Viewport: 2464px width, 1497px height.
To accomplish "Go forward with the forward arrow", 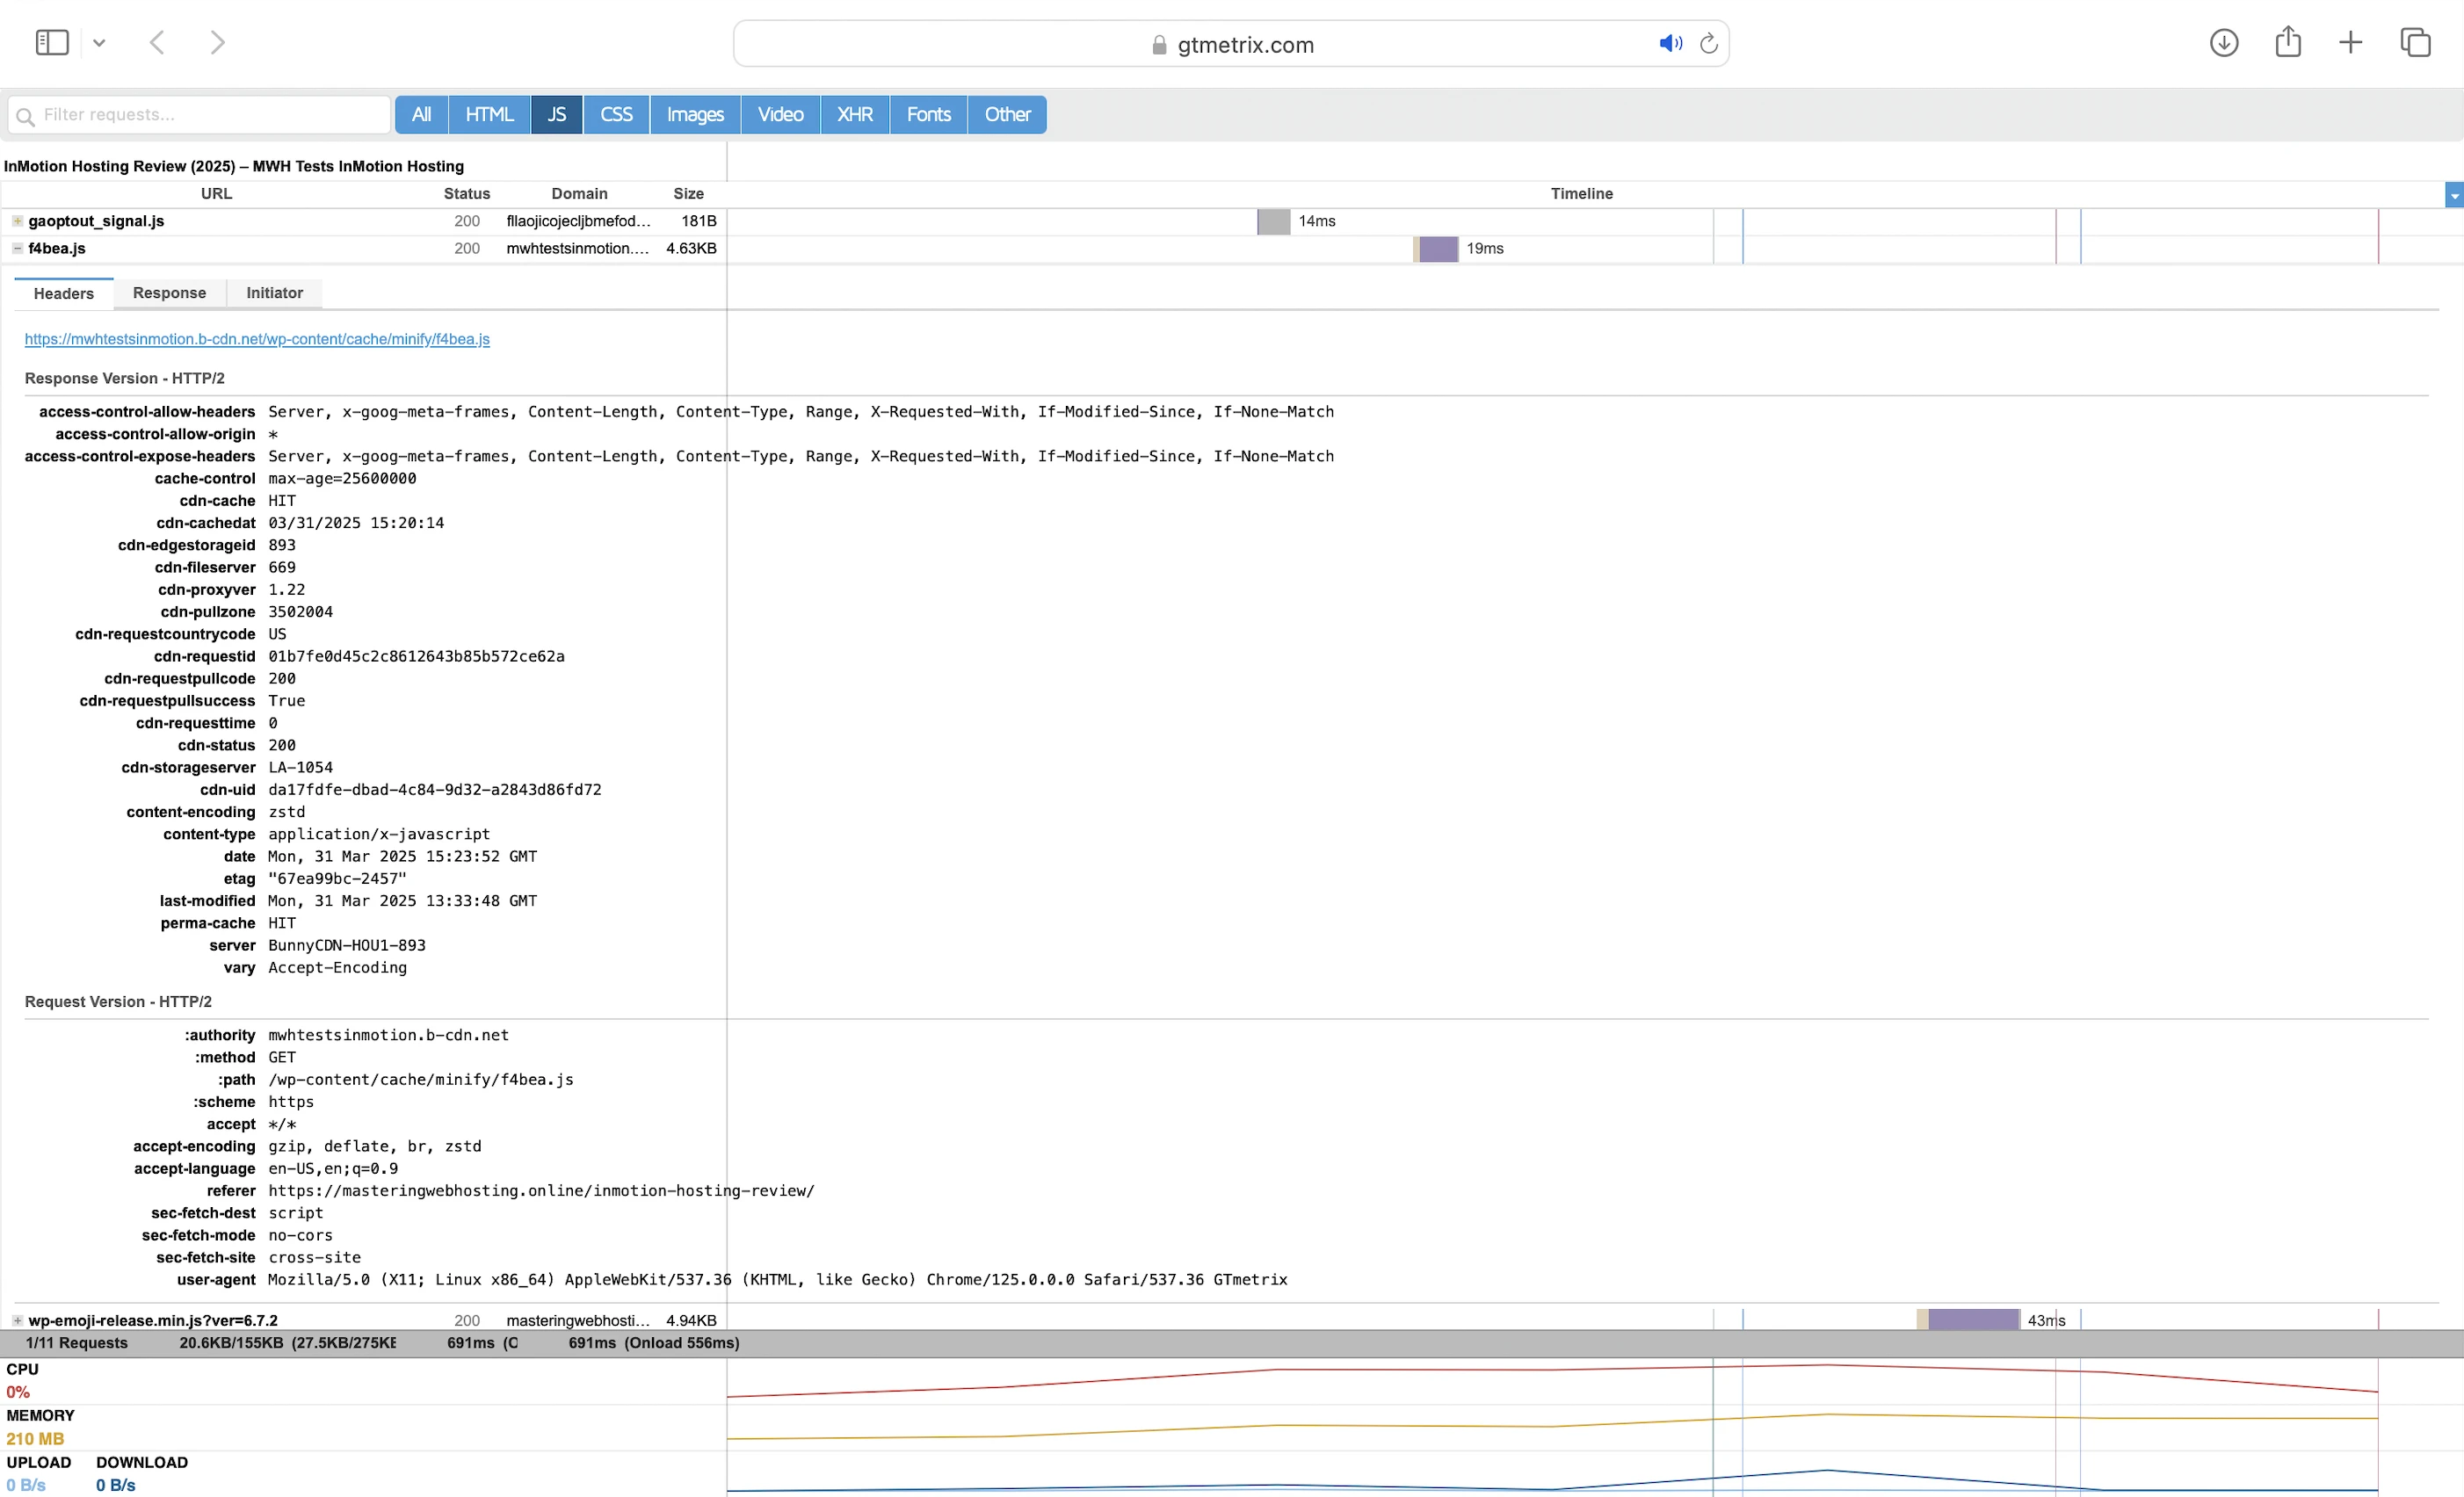I will (x=217, y=43).
